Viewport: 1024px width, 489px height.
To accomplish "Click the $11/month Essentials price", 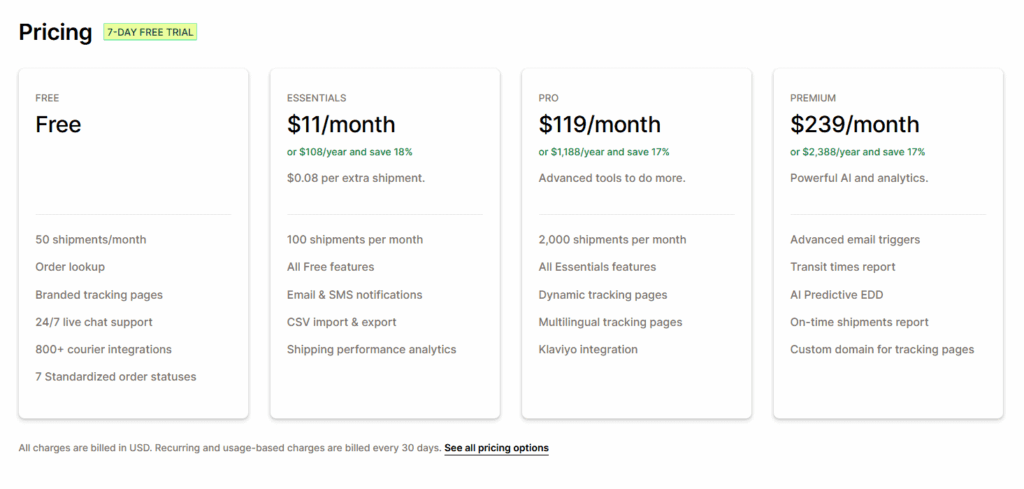I will click(341, 124).
